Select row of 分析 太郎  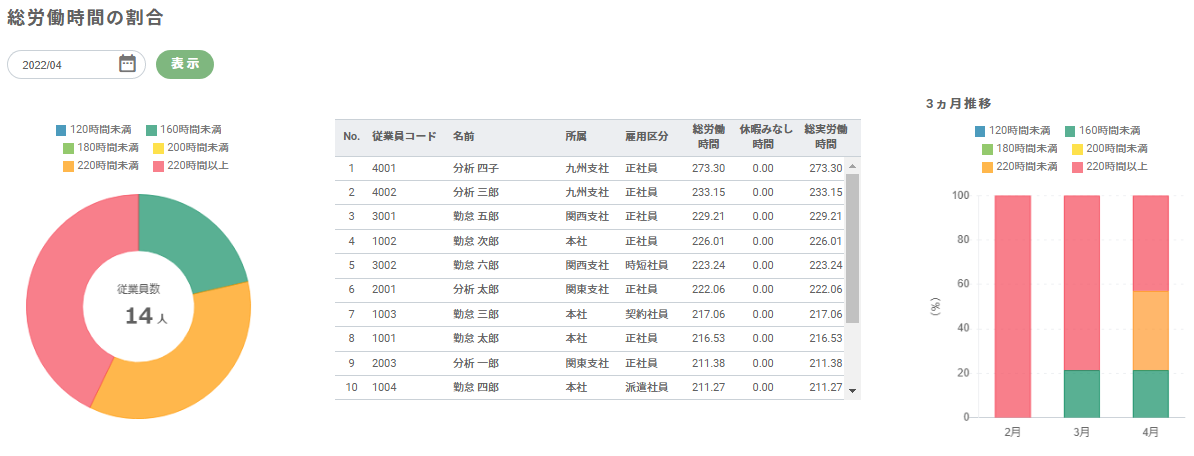(x=590, y=290)
